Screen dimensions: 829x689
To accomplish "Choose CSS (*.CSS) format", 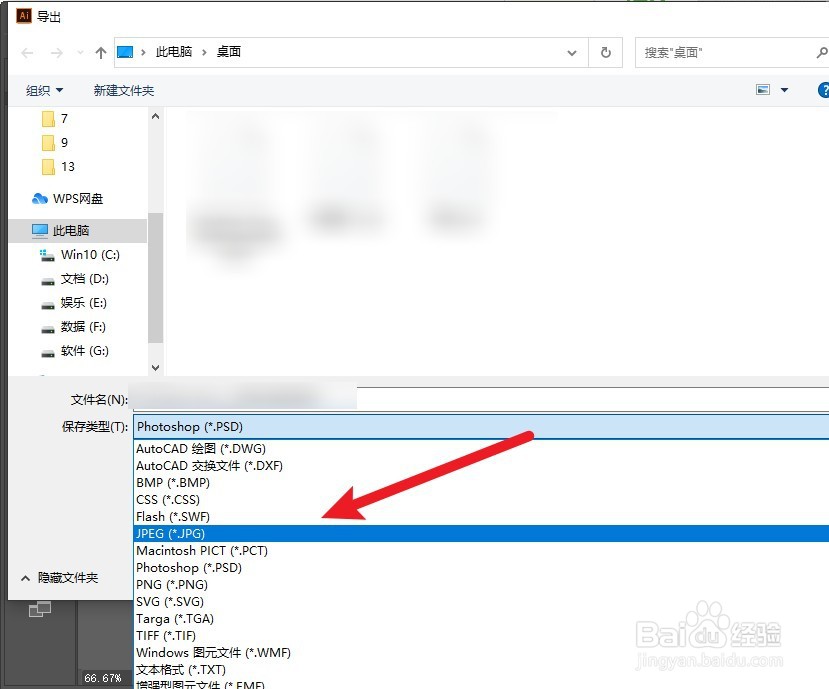I will [482, 500].
